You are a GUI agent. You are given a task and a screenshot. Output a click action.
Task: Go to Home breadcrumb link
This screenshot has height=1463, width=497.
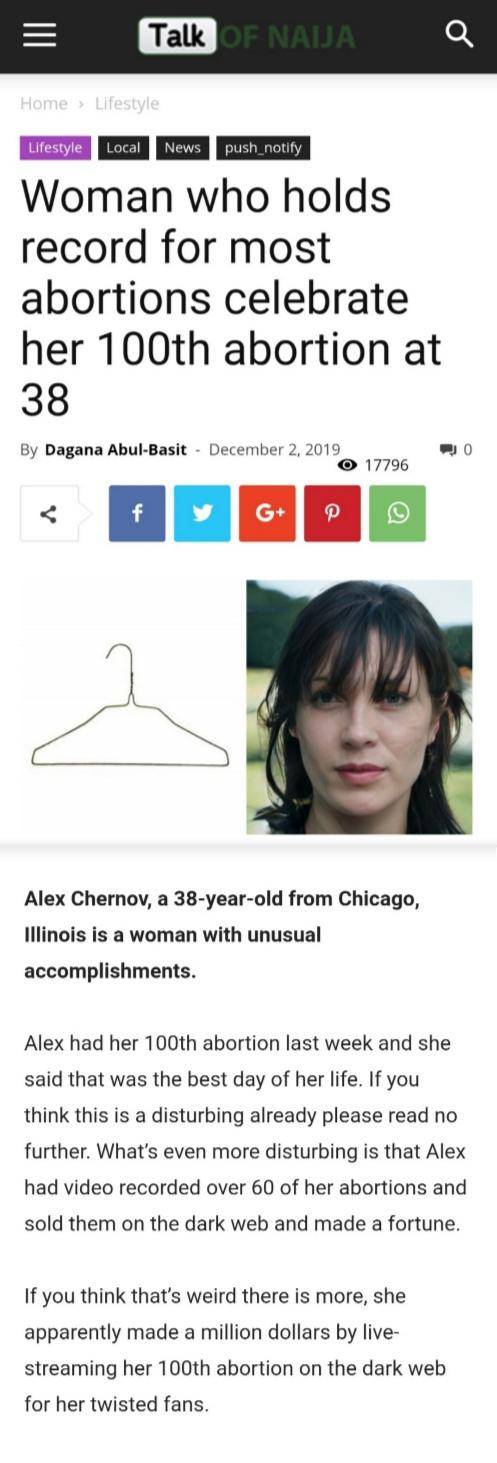coord(44,104)
